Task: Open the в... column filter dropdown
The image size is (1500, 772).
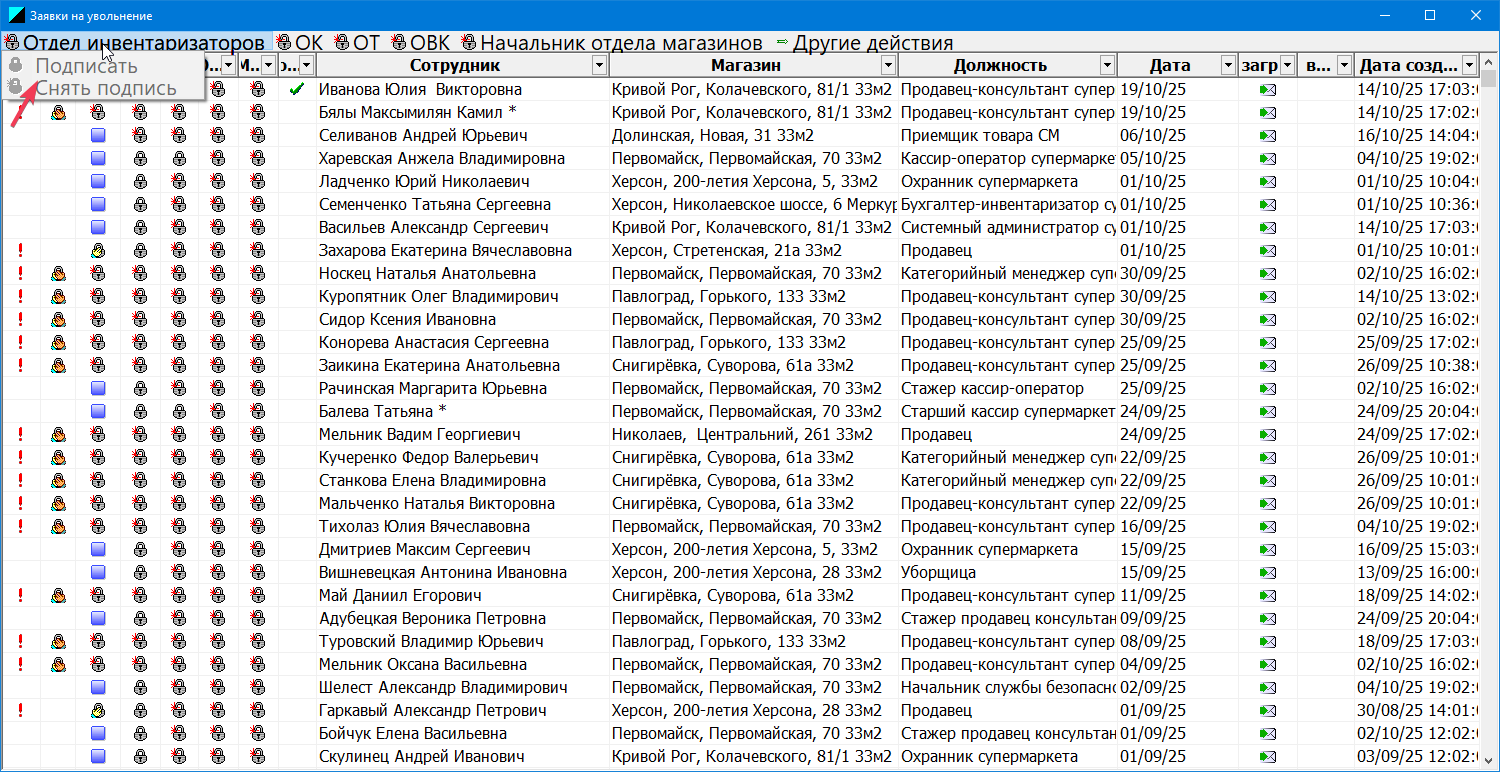Action: tap(1342, 65)
